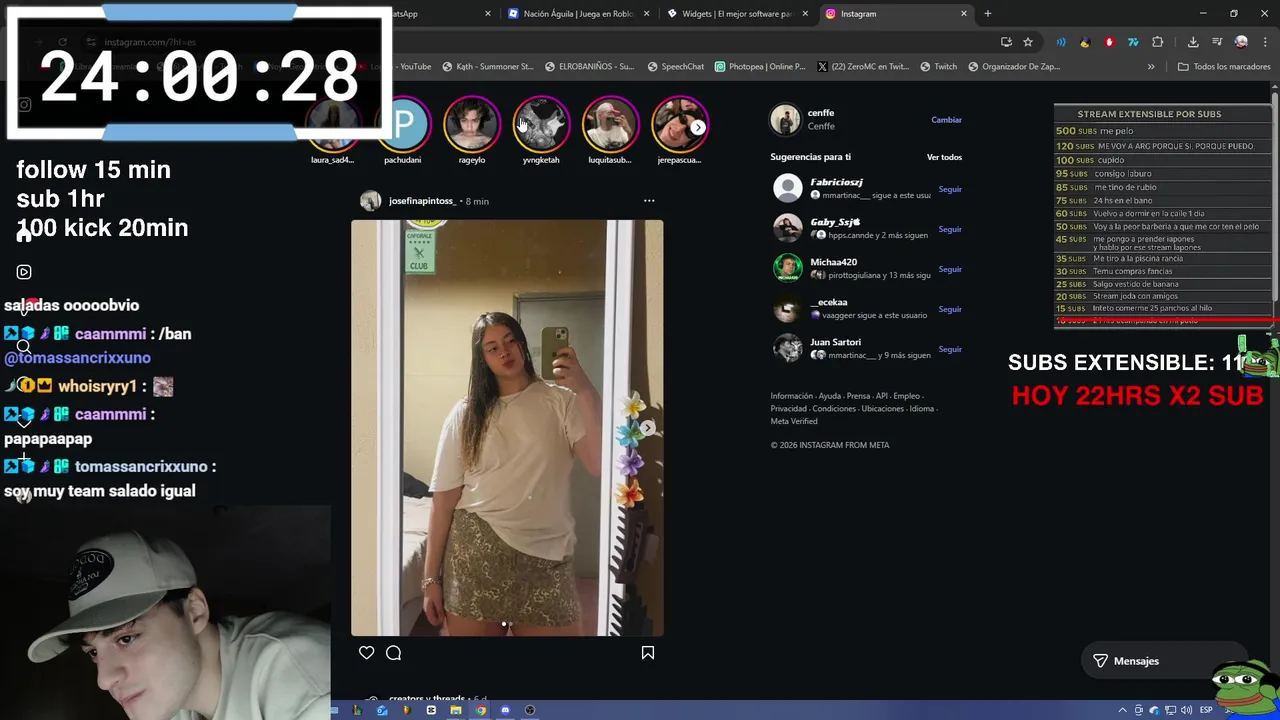Open Instagram Reels icon in the sidebar
The height and width of the screenshot is (720, 1280).
coord(24,272)
